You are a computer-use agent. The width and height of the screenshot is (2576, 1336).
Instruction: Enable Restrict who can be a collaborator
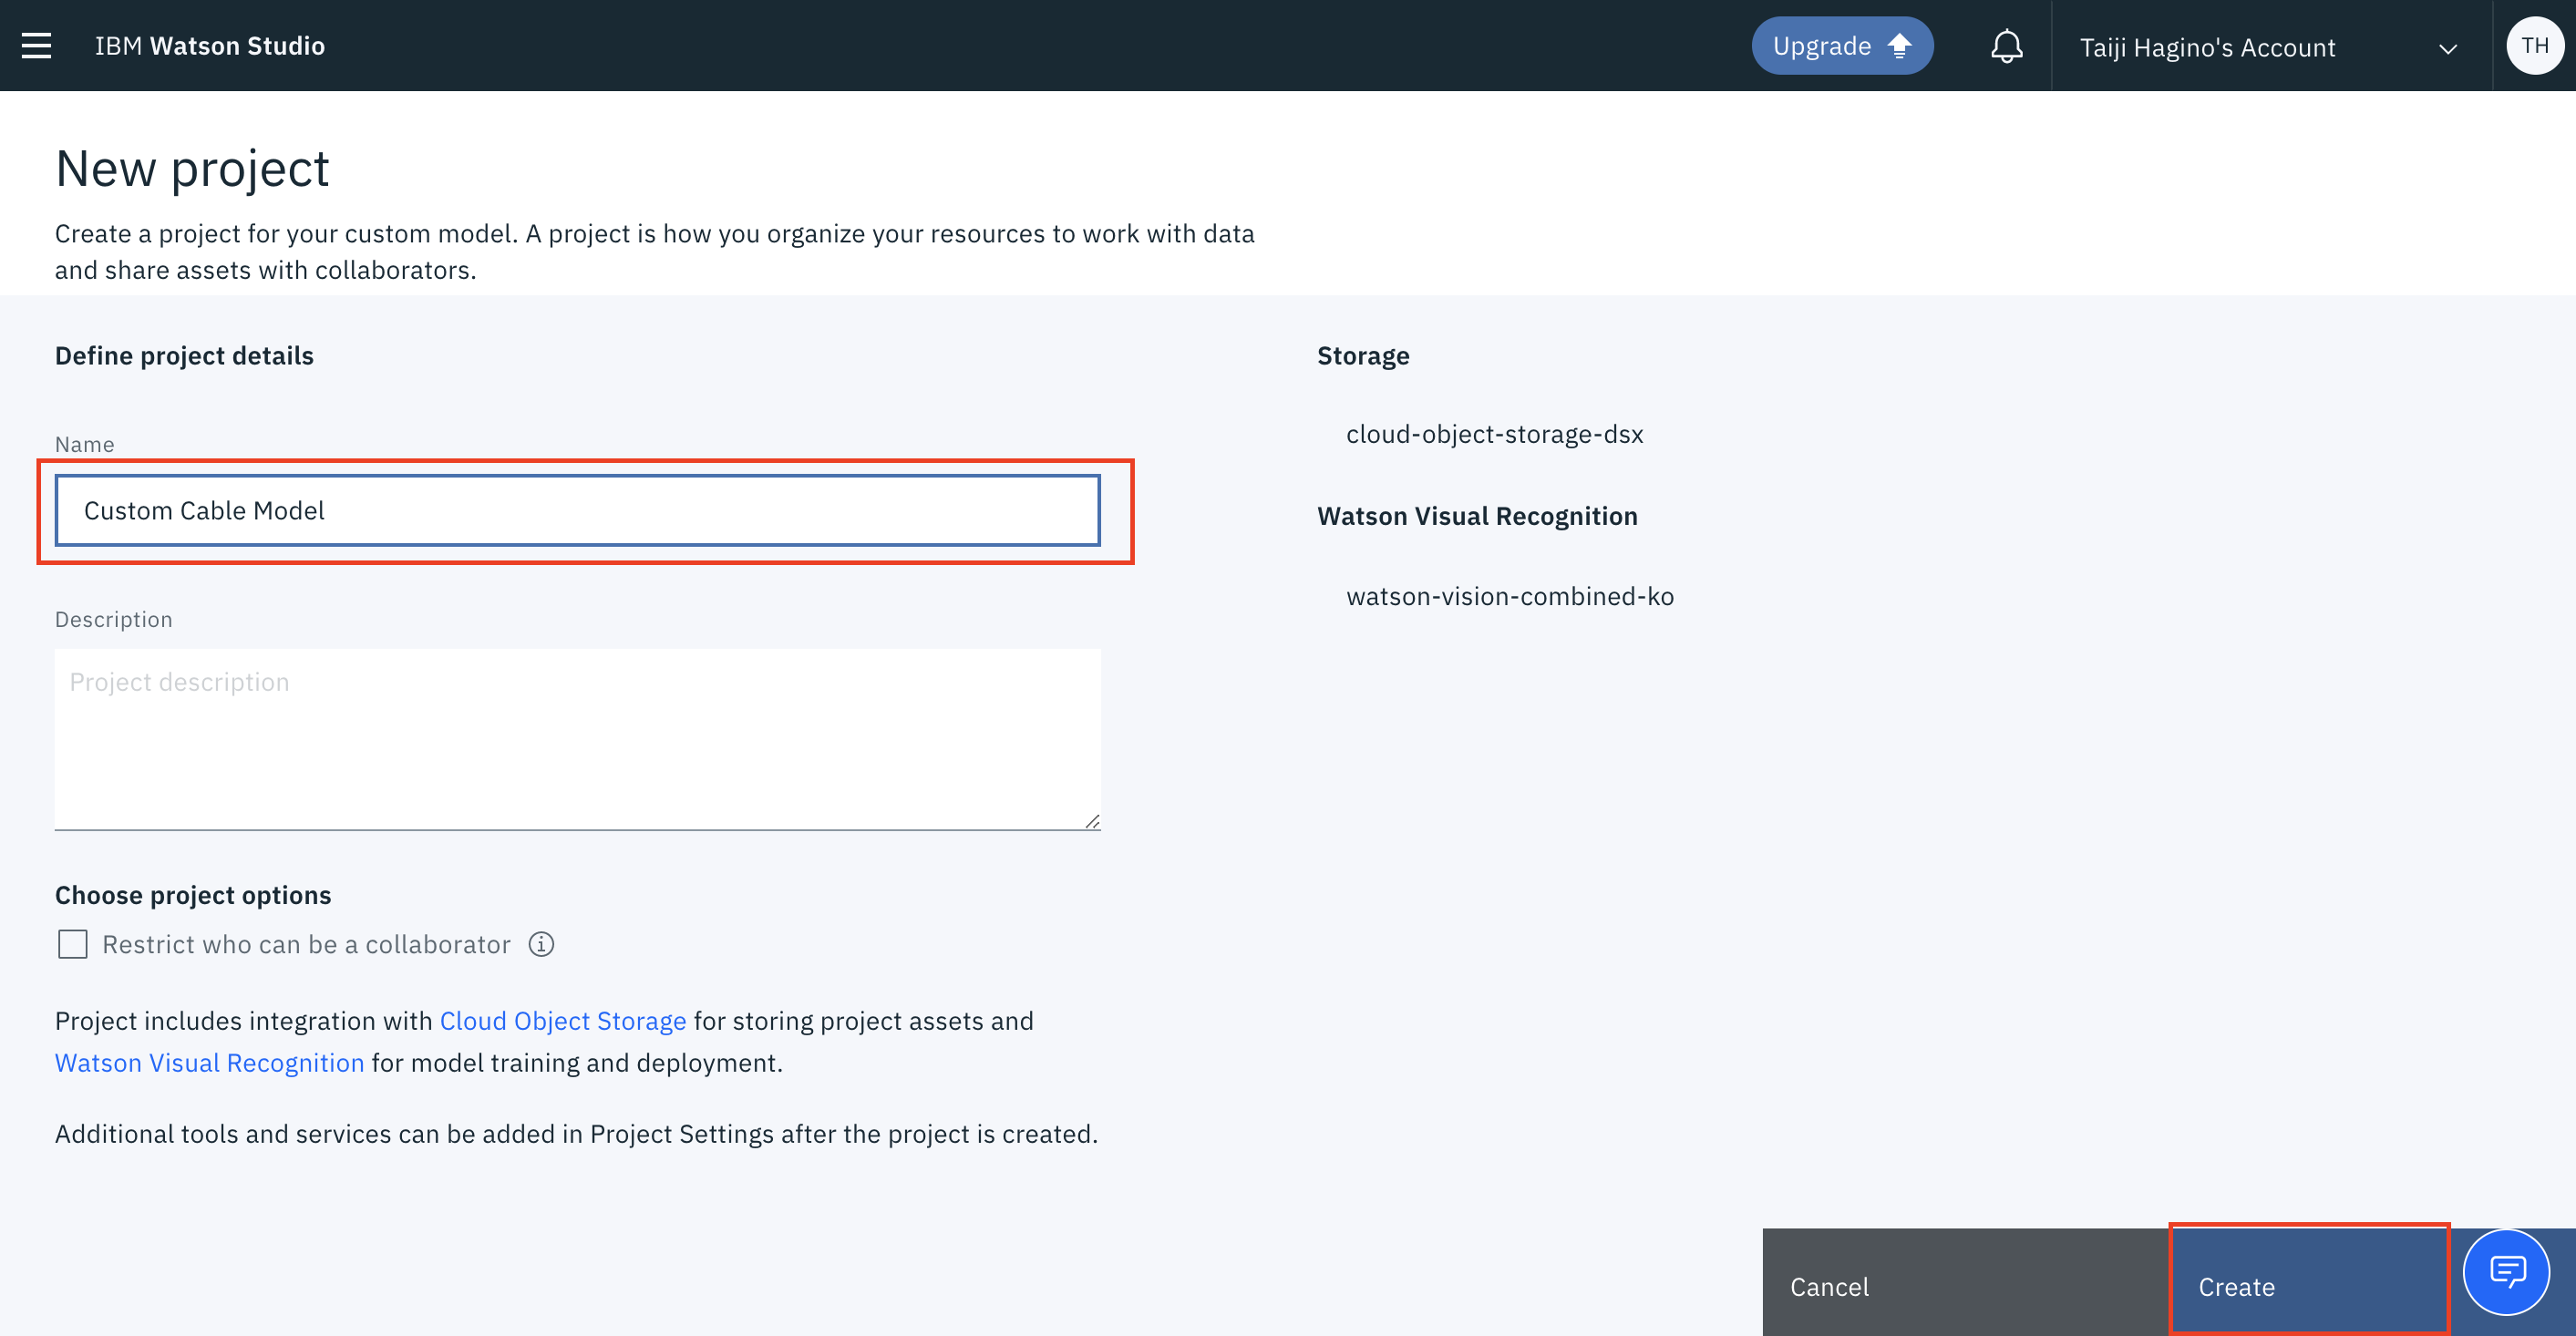click(73, 944)
